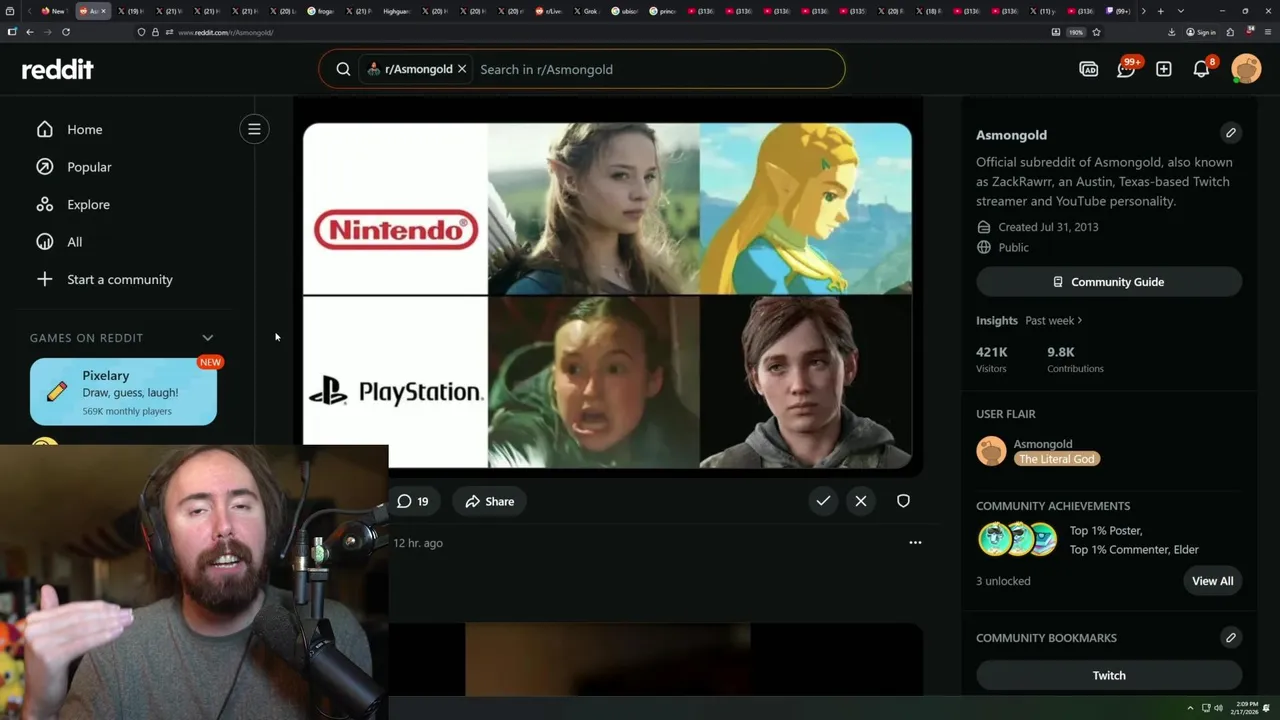The width and height of the screenshot is (1280, 720).
Task: View All community achievements
Action: (x=1212, y=581)
